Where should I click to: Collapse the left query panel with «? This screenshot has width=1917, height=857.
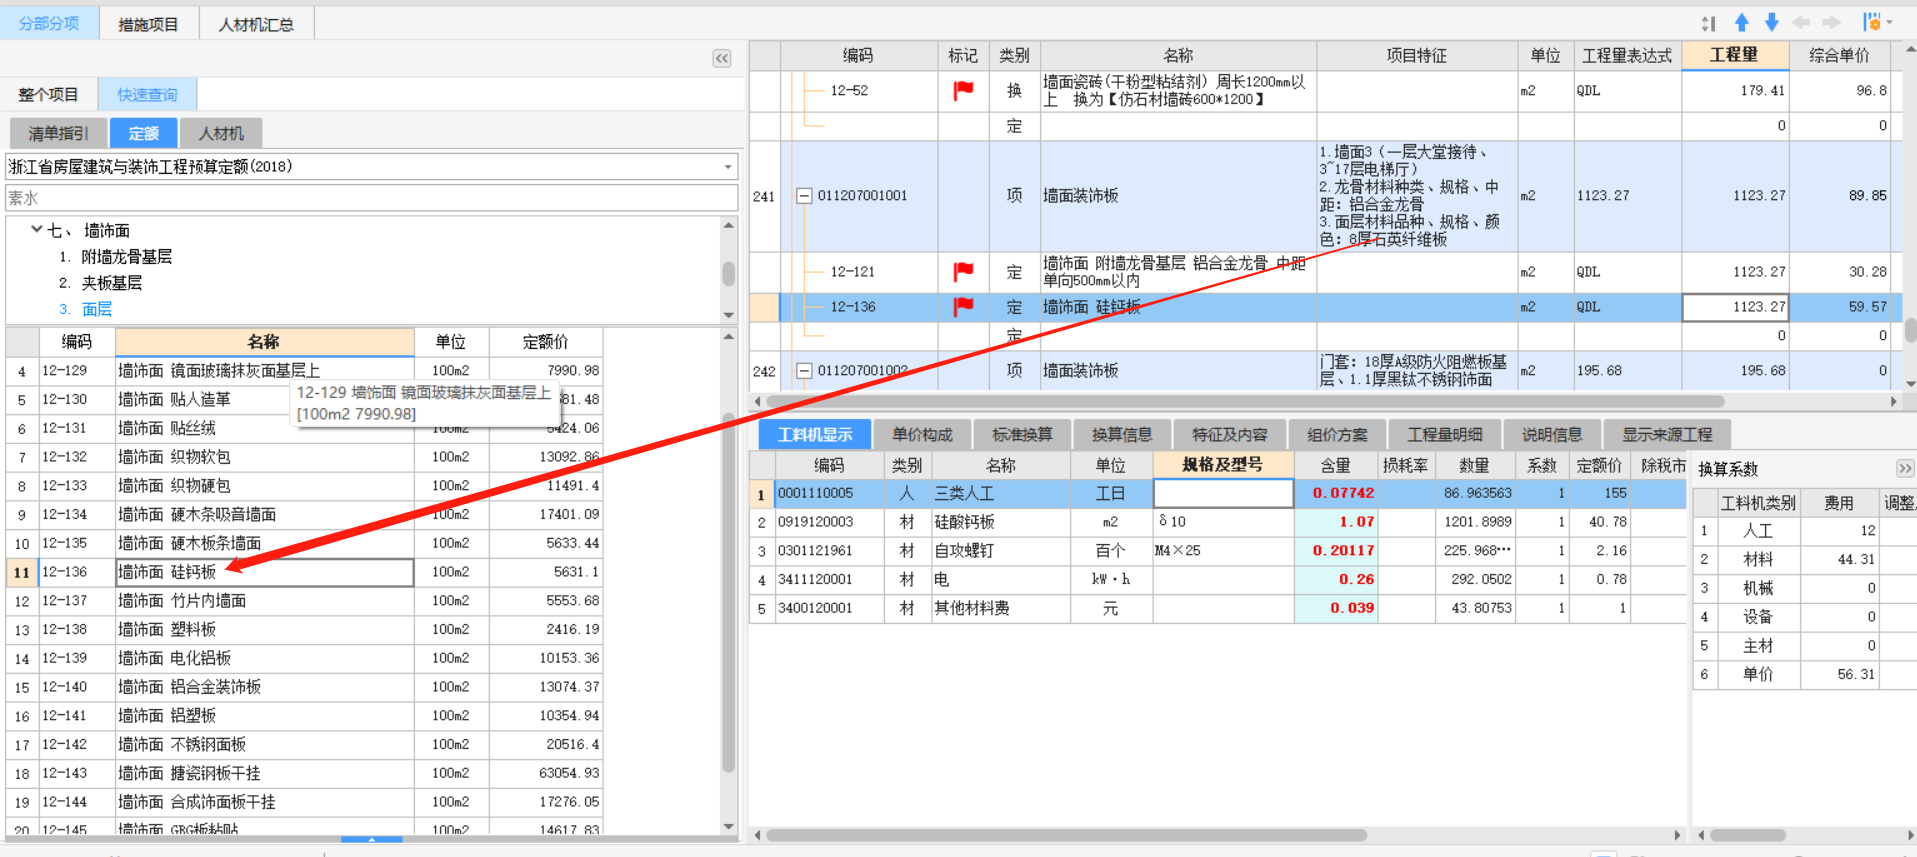722,58
